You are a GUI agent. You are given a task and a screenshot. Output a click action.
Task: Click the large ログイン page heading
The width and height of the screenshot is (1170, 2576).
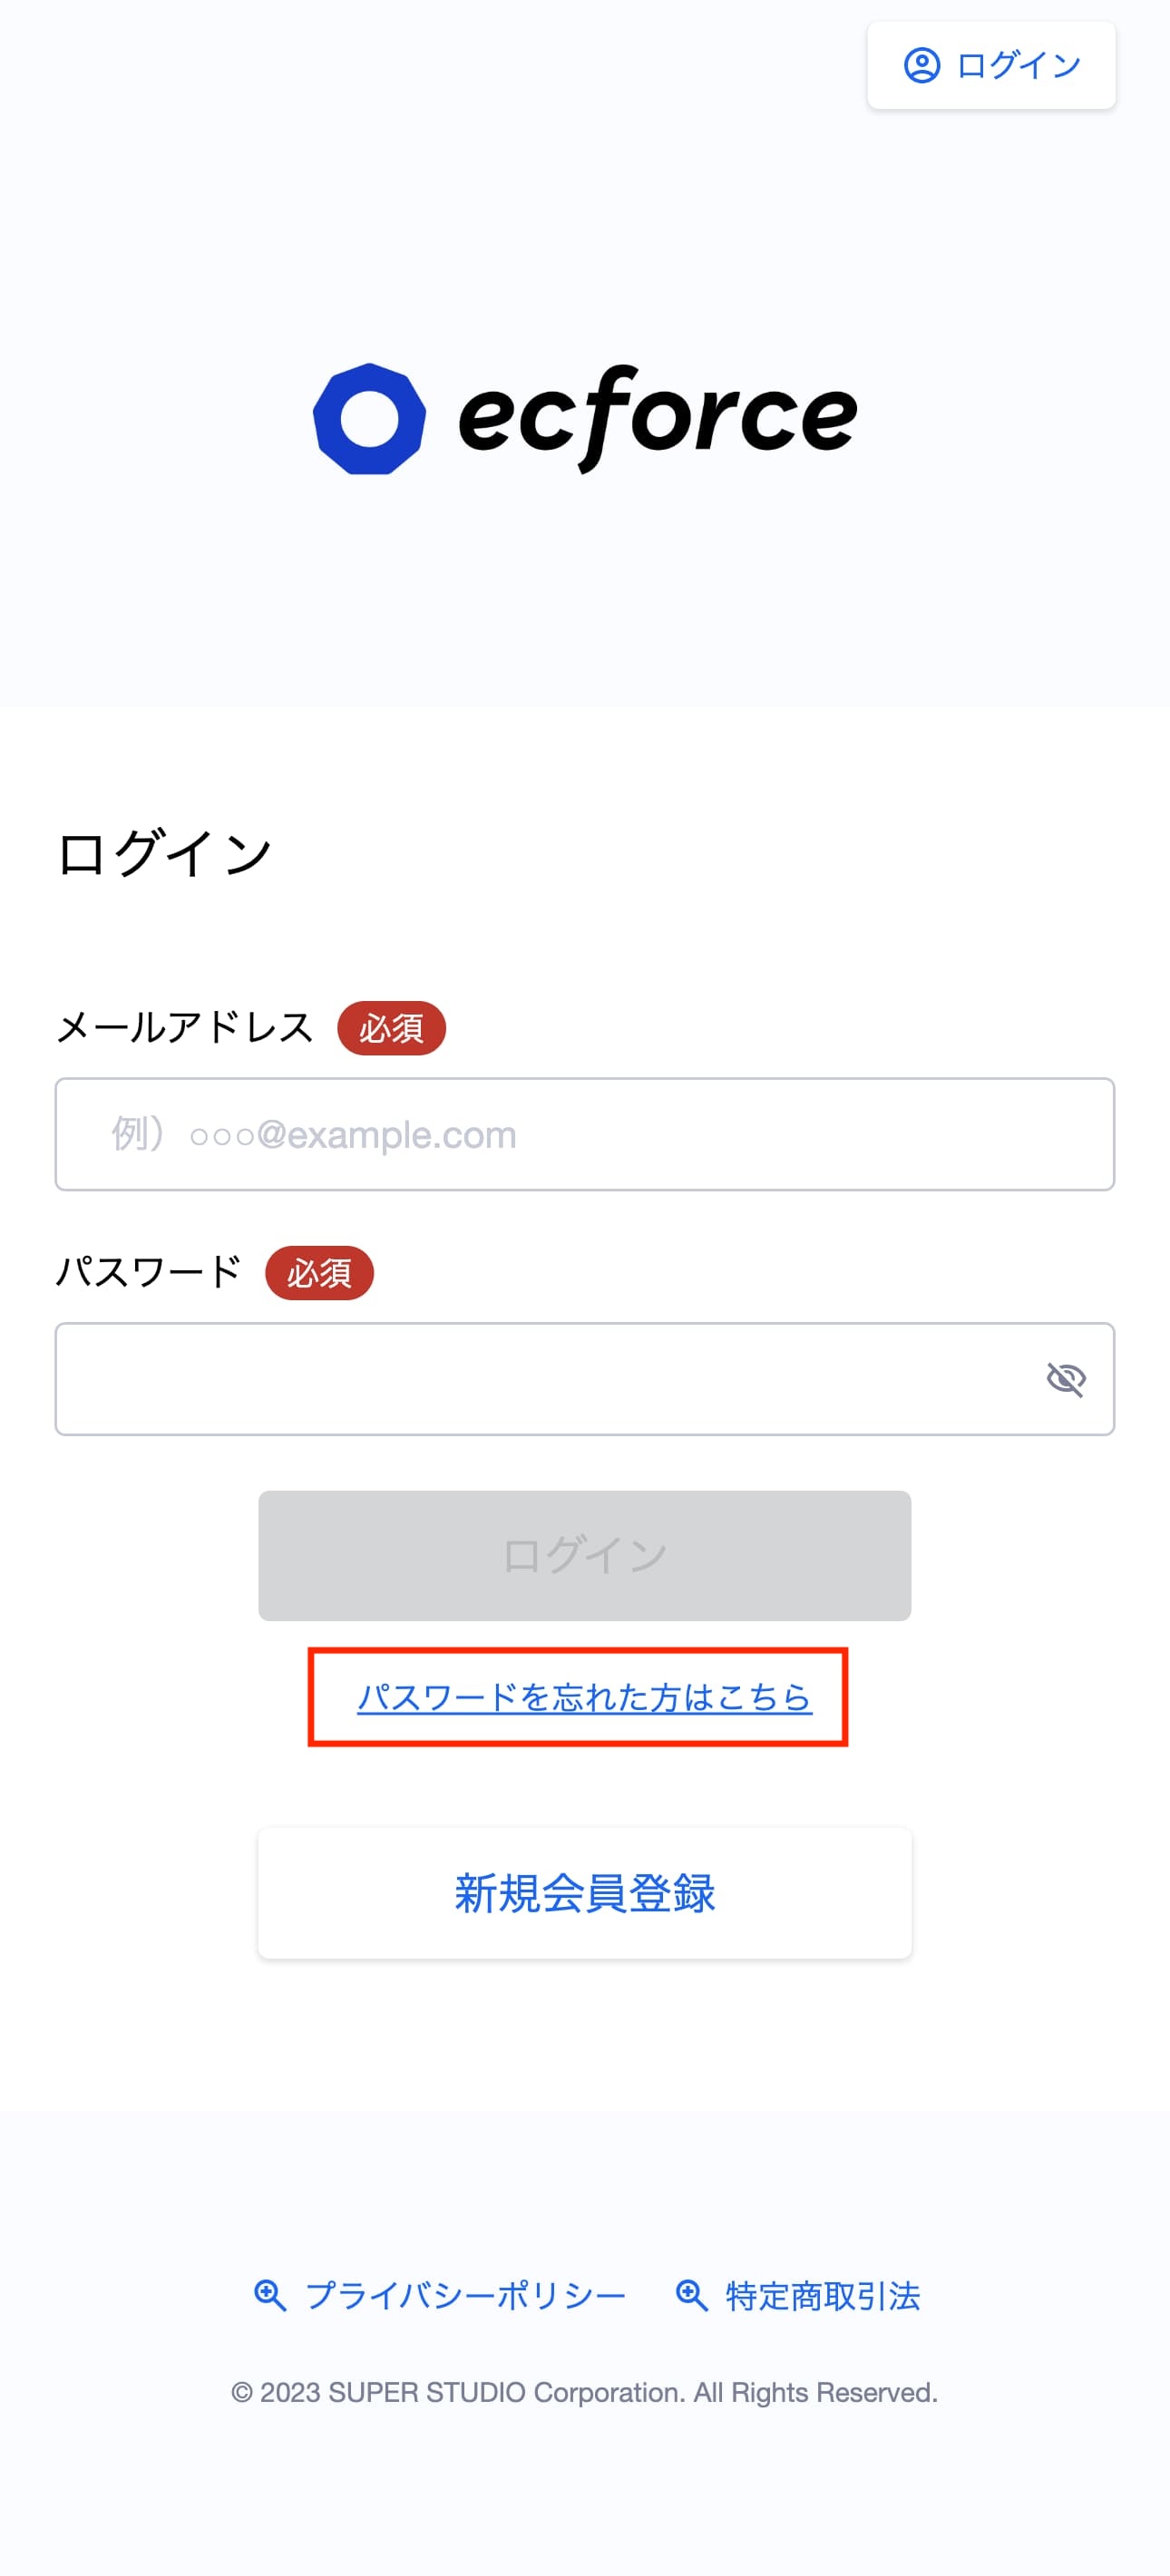tap(165, 853)
